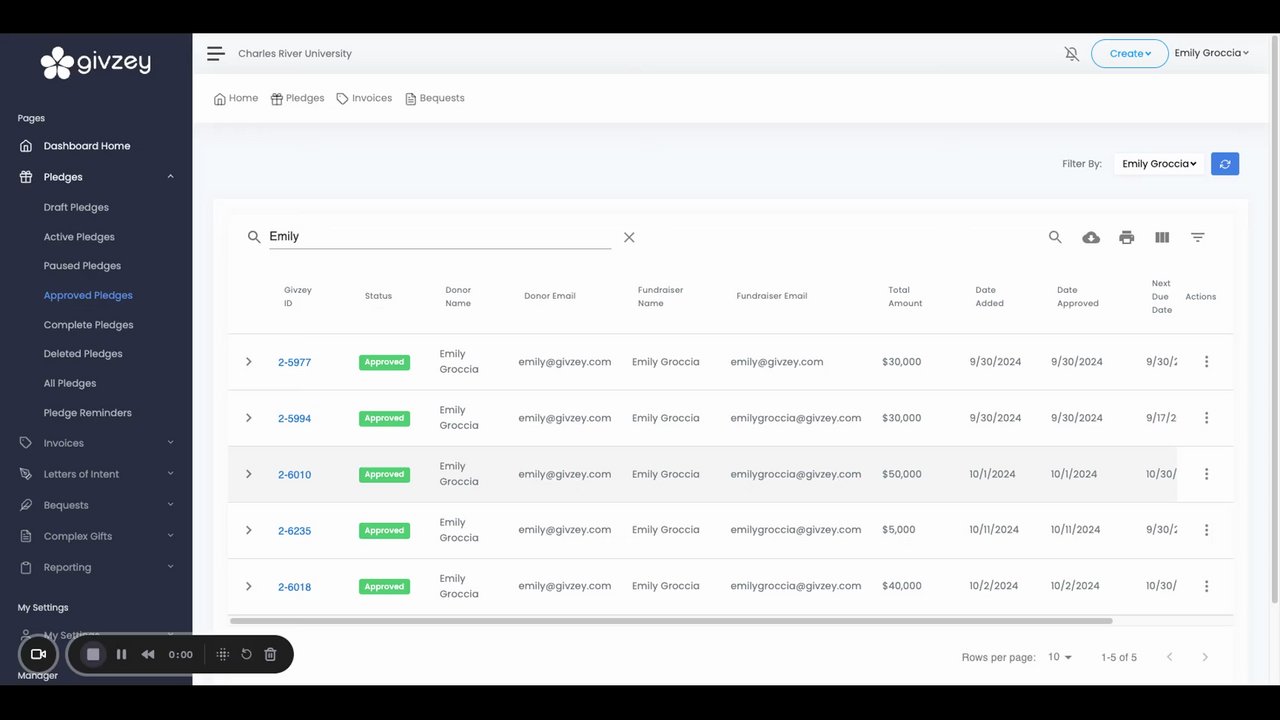Open the filter table icon
Image resolution: width=1280 pixels, height=720 pixels.
[1197, 237]
